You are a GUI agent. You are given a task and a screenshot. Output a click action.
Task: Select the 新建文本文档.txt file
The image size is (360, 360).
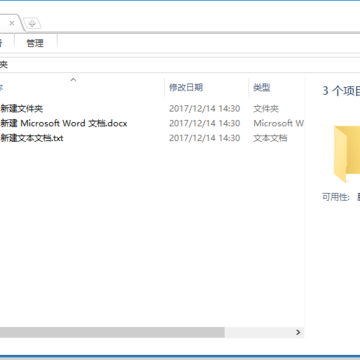click(32, 138)
